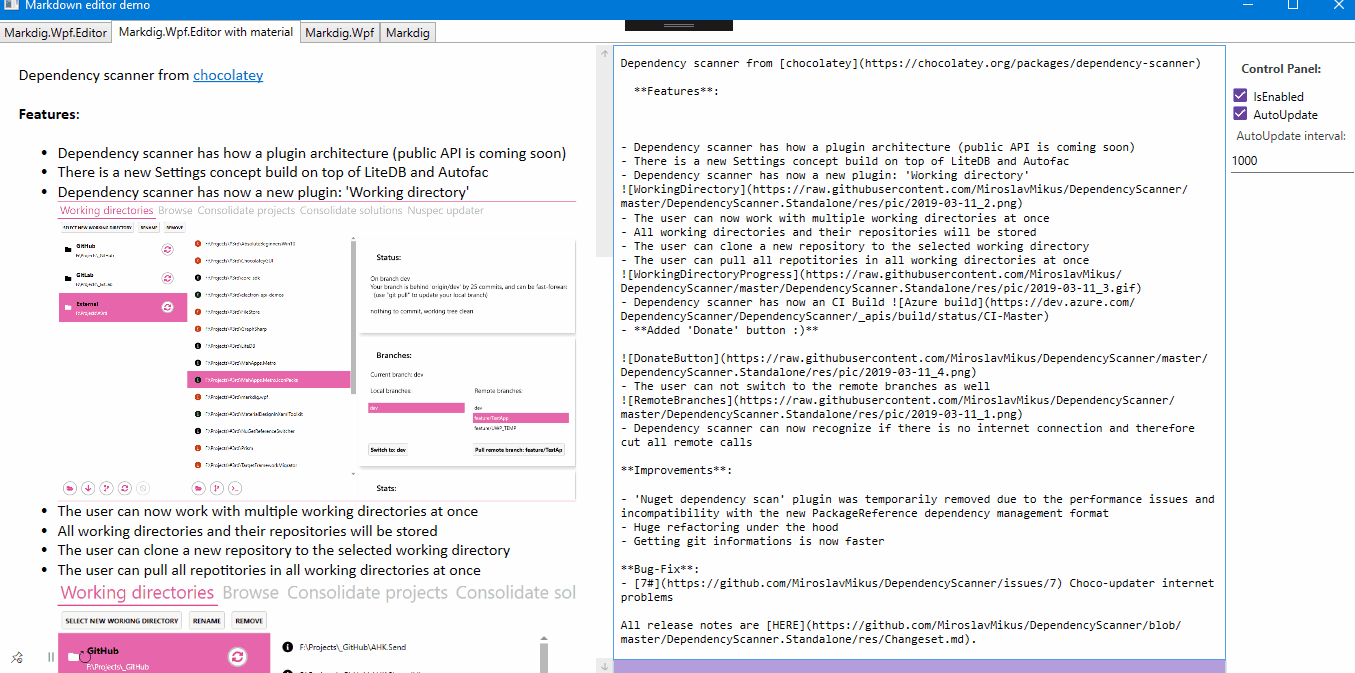Click the preview bullet 'pull all repotitories'
Viewport: 1355px width, 673px height.
click(x=269, y=570)
